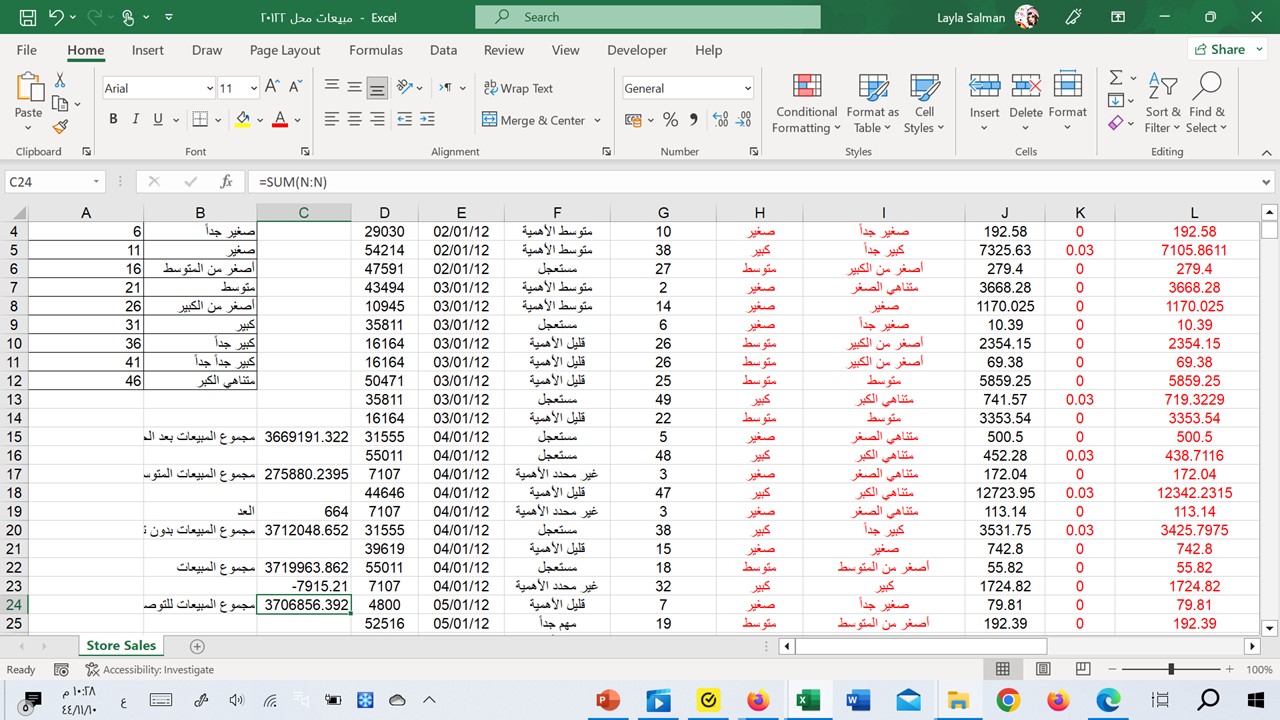Click the AutoSum sigma icon
The width and height of the screenshot is (1280, 720).
[x=1116, y=78]
